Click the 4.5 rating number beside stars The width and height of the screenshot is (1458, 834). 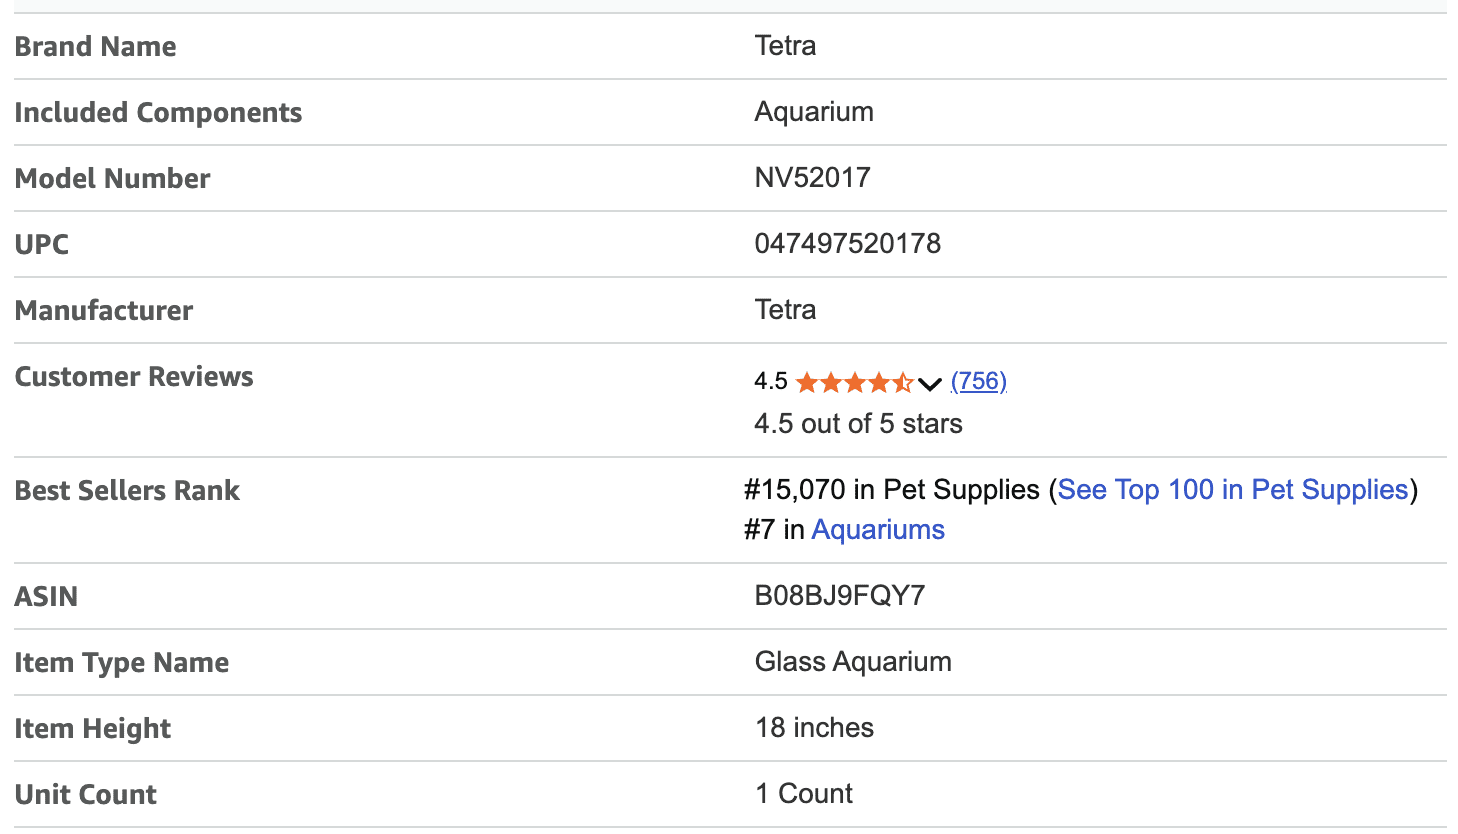click(x=770, y=382)
